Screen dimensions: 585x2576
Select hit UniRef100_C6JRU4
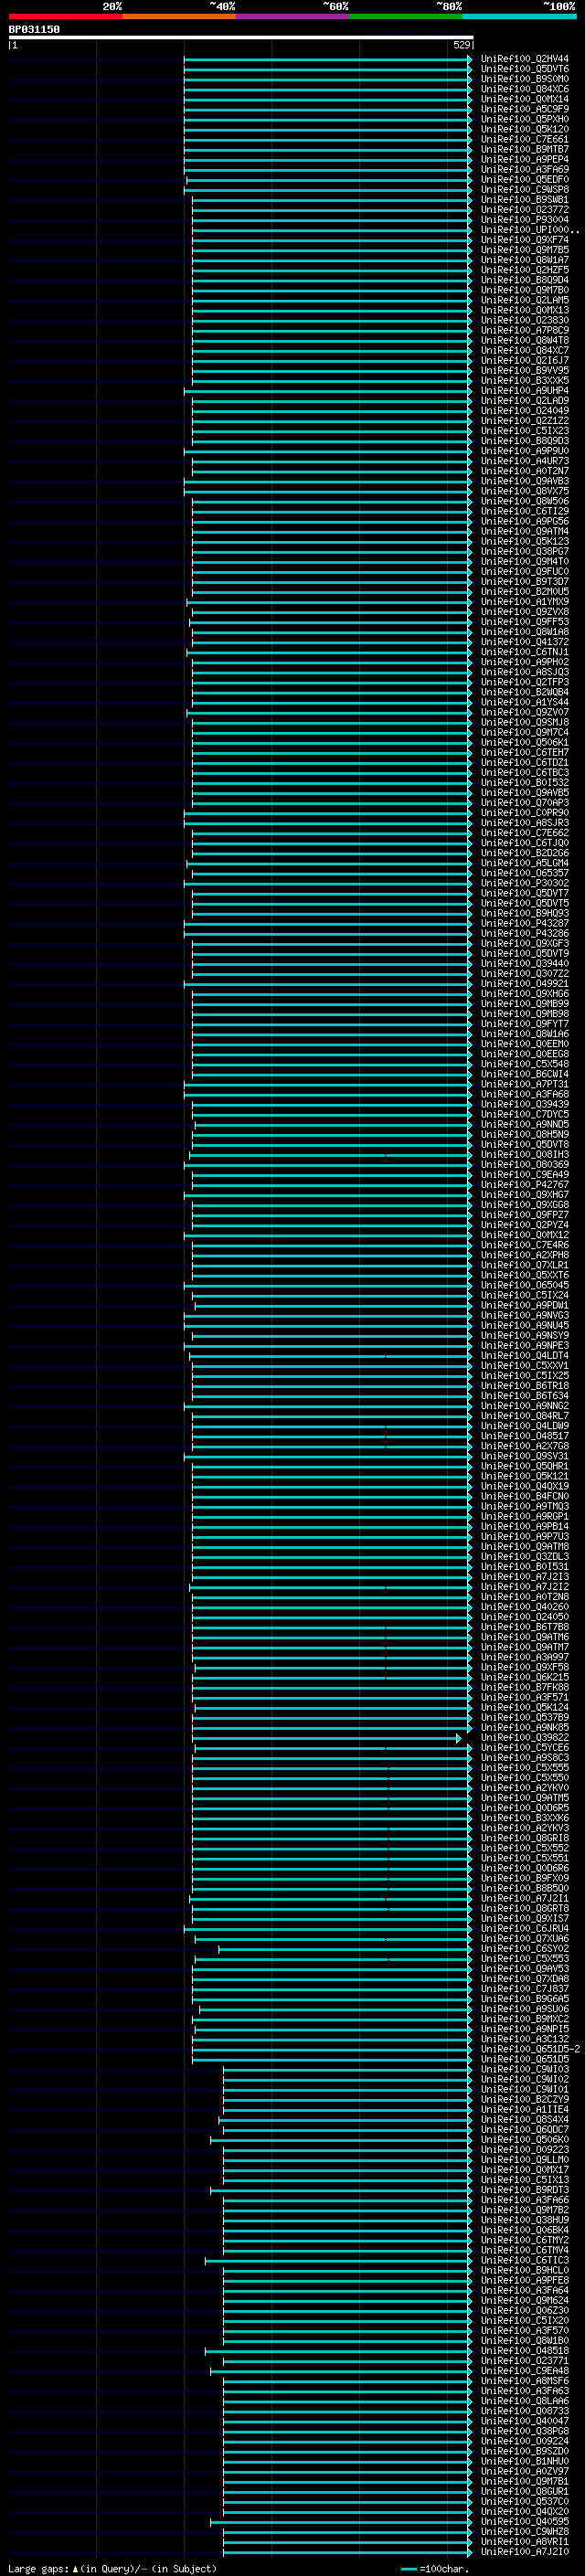click(525, 1929)
